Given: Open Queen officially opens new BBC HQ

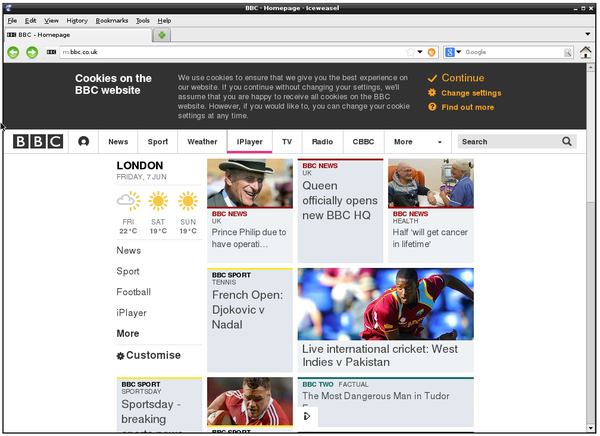Looking at the screenshot, I should (340, 201).
